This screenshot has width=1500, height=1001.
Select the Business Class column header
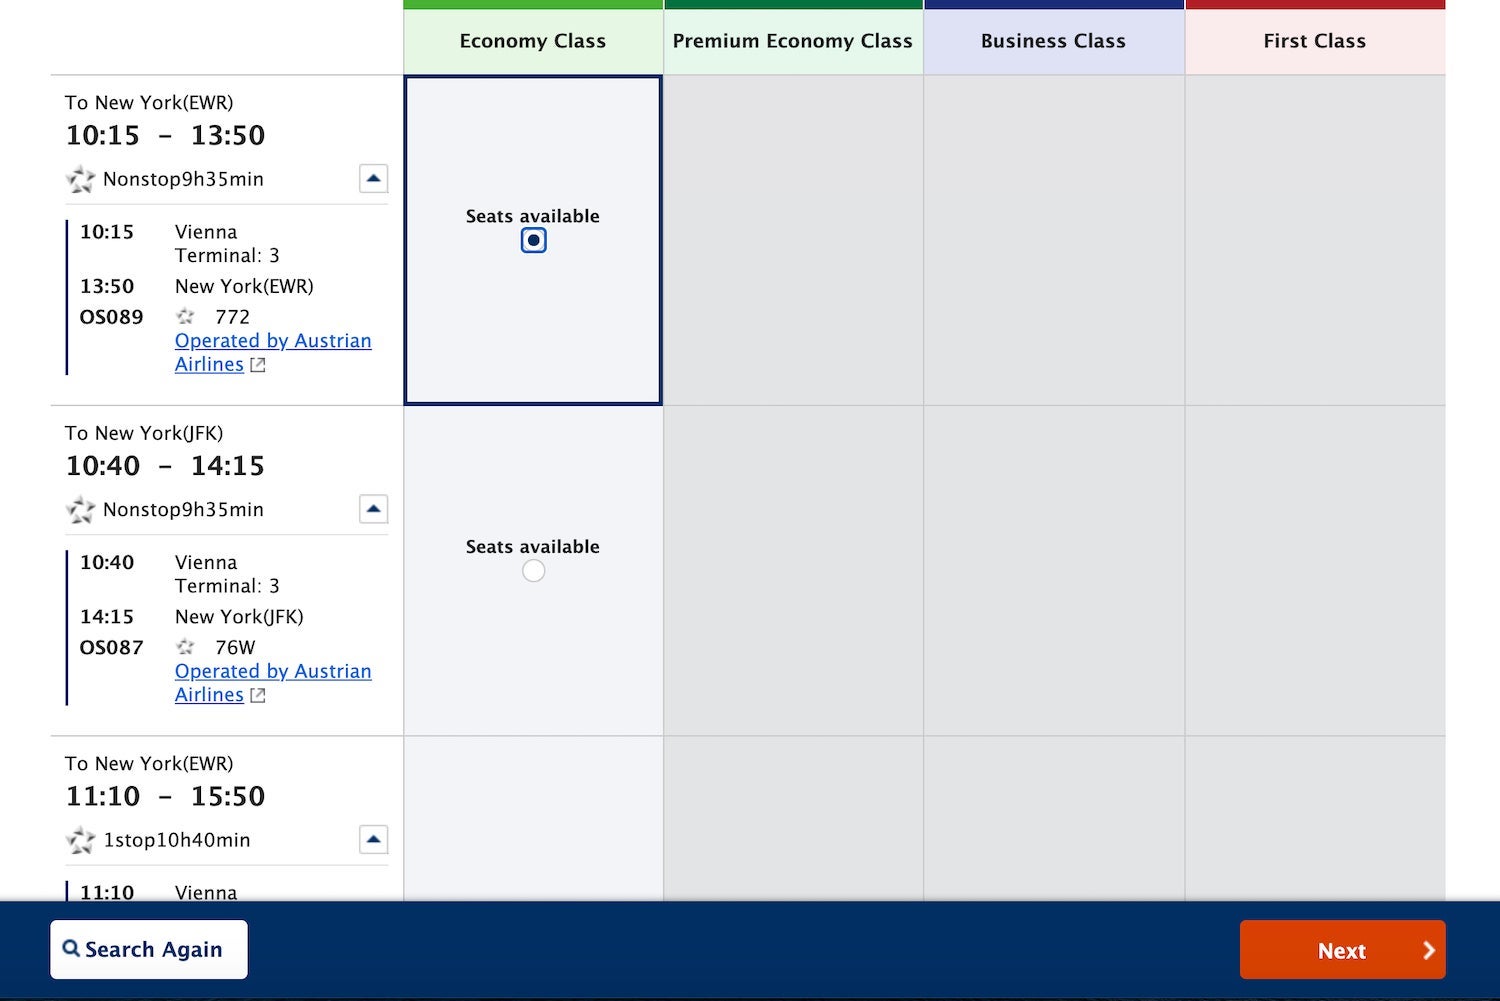click(x=1053, y=41)
